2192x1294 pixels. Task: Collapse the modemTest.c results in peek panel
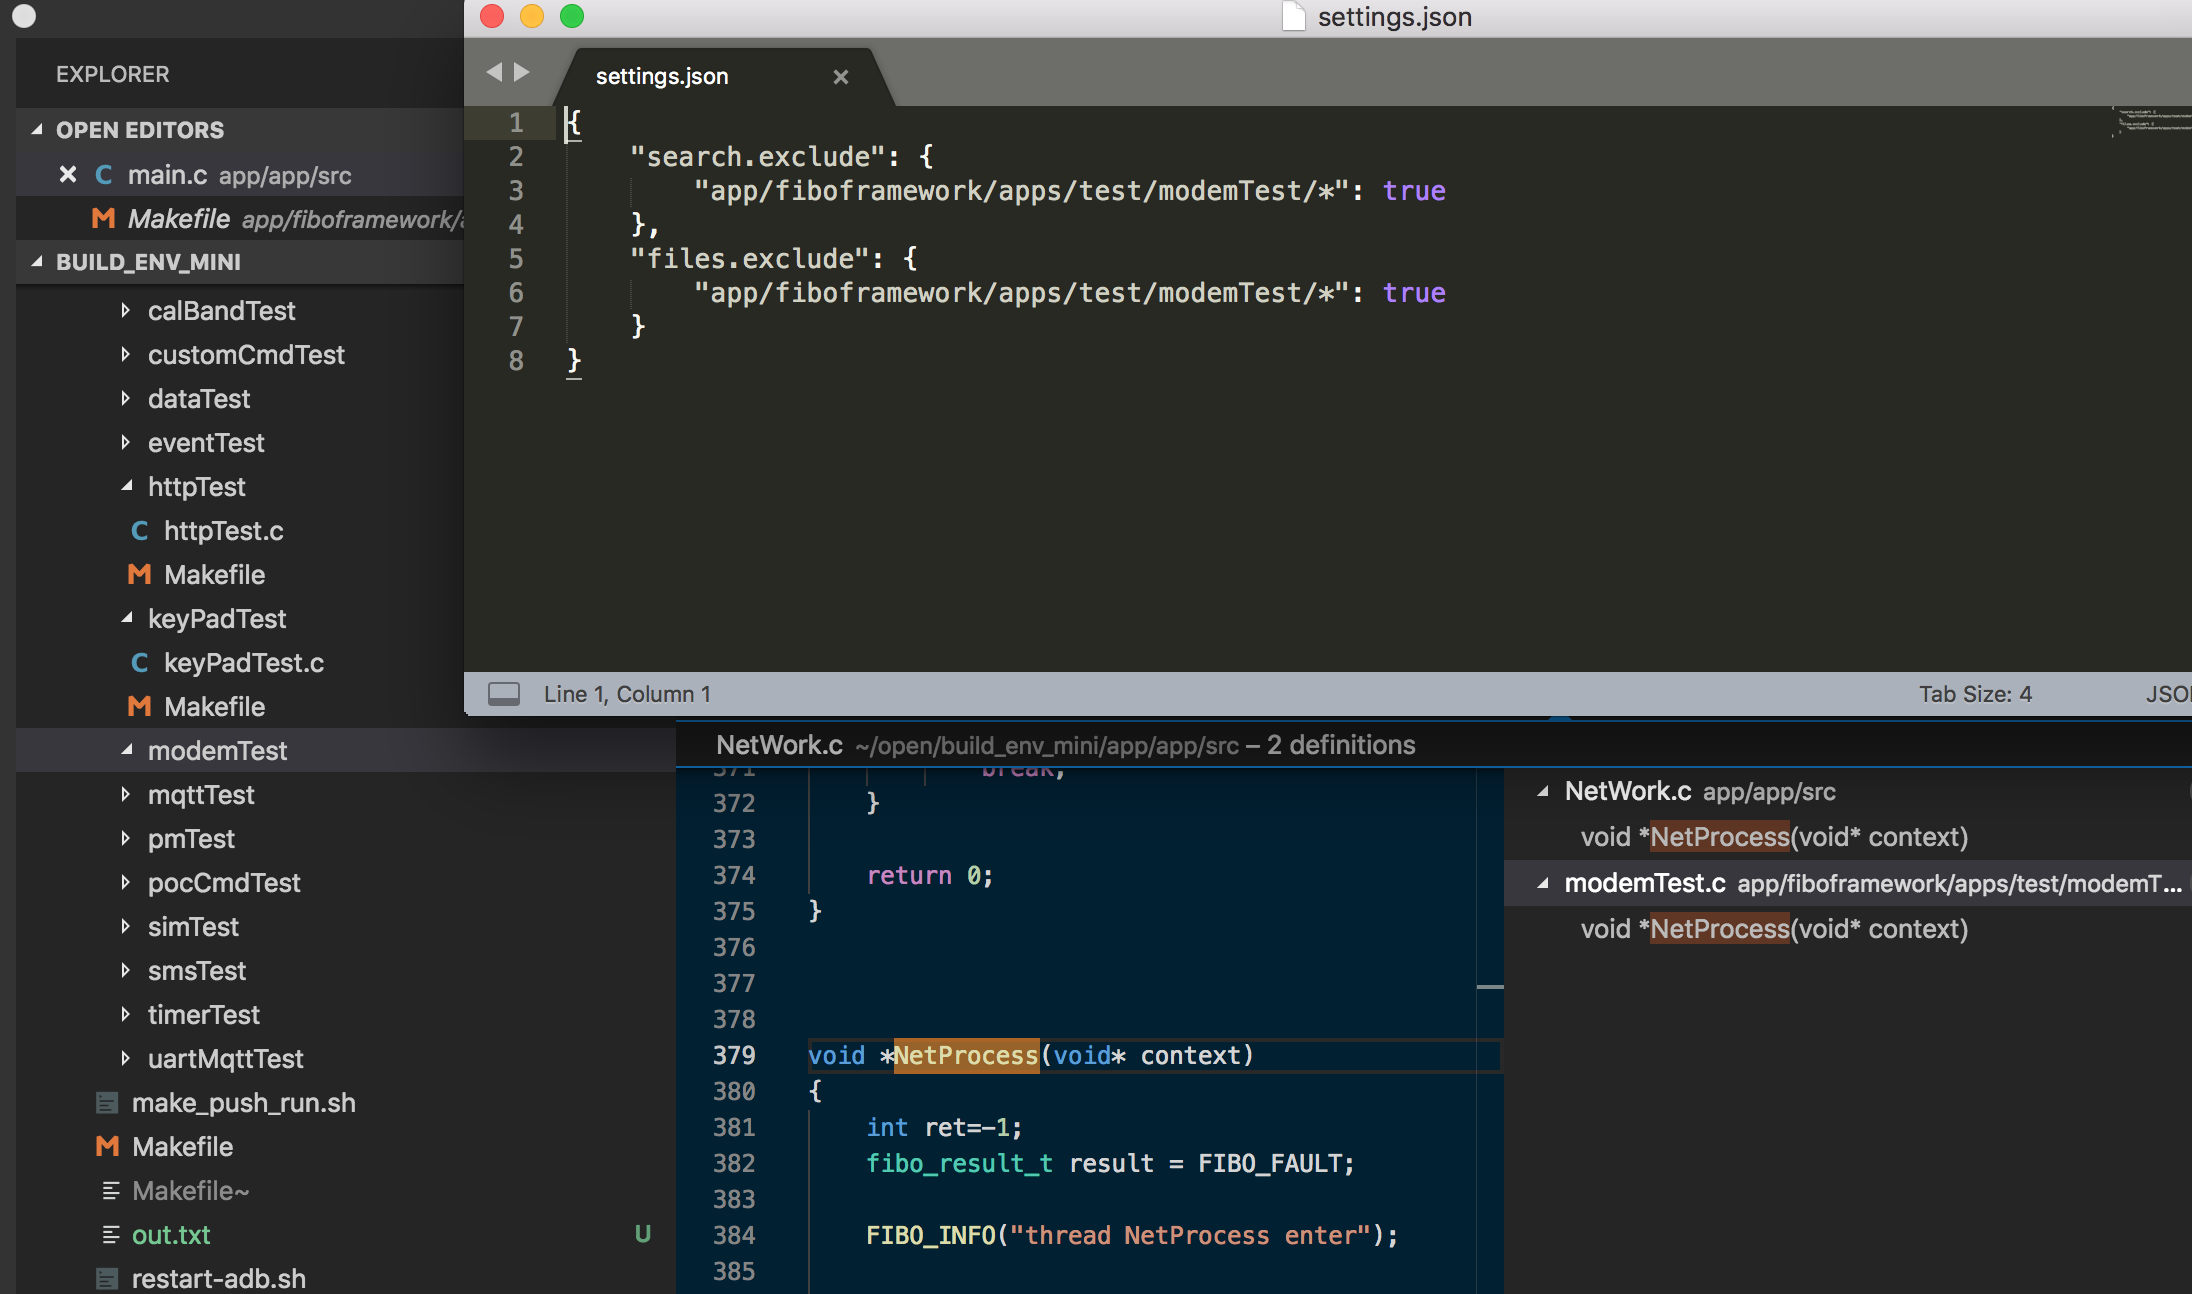tap(1543, 883)
